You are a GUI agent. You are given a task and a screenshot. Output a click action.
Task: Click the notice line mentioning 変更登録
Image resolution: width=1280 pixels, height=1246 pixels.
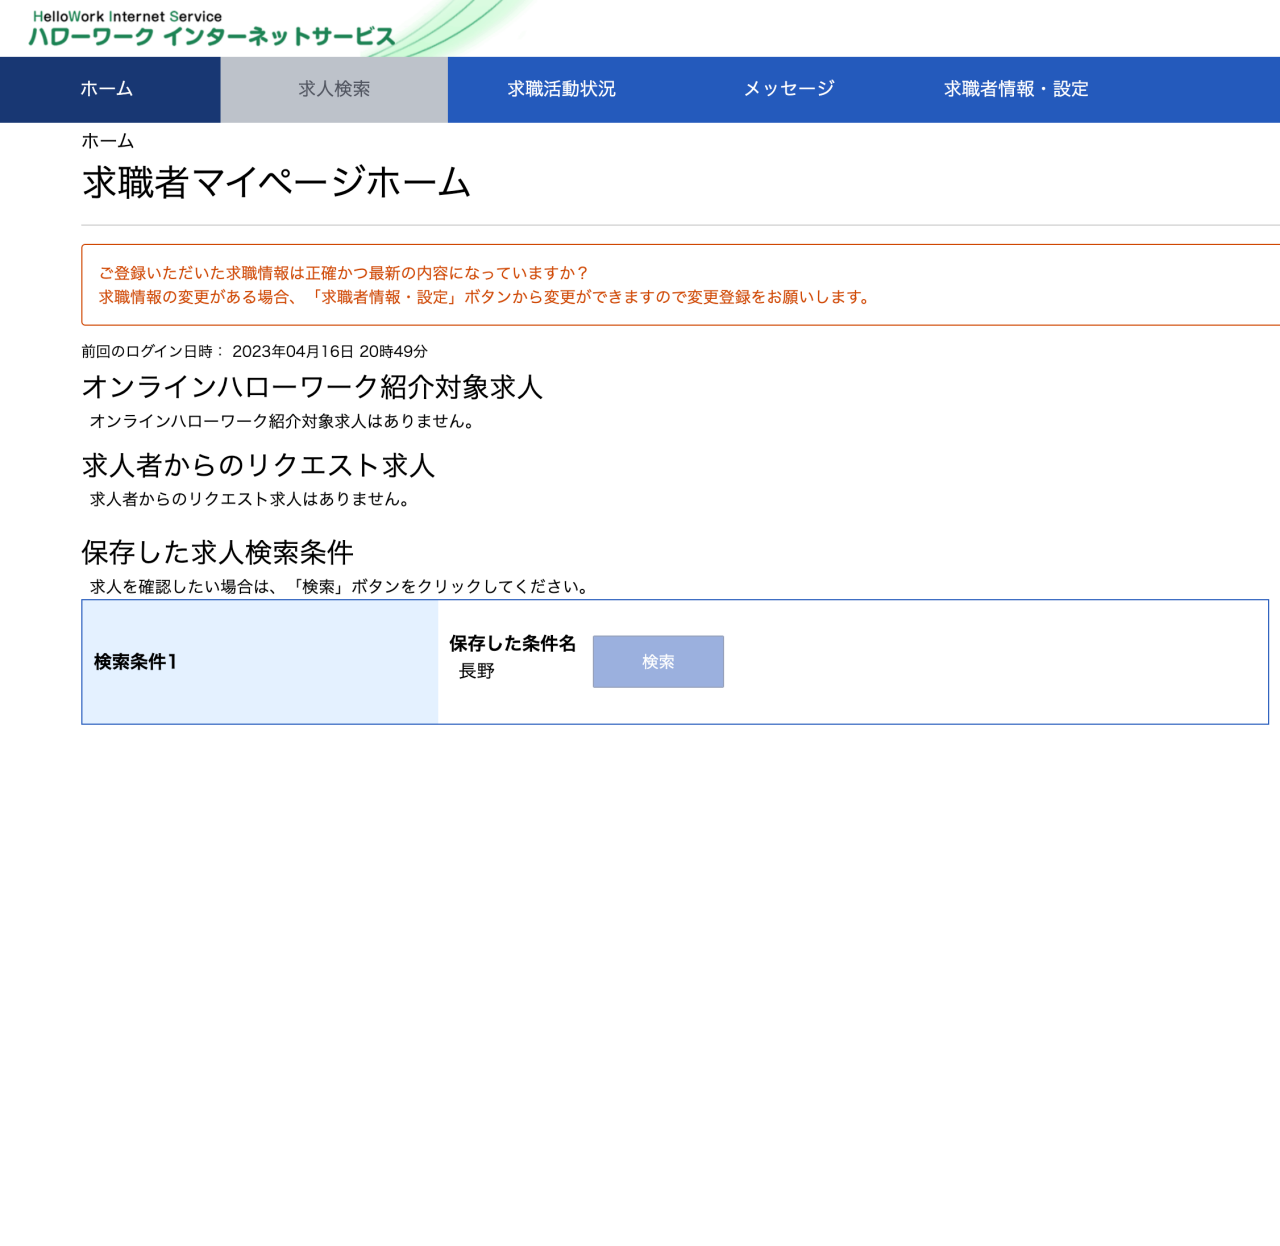click(485, 297)
